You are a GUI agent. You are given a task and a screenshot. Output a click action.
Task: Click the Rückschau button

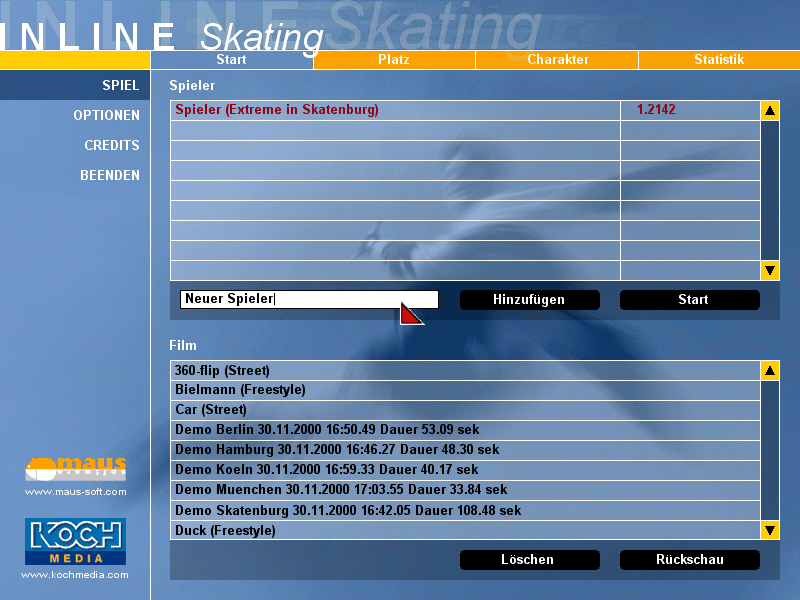[689, 560]
